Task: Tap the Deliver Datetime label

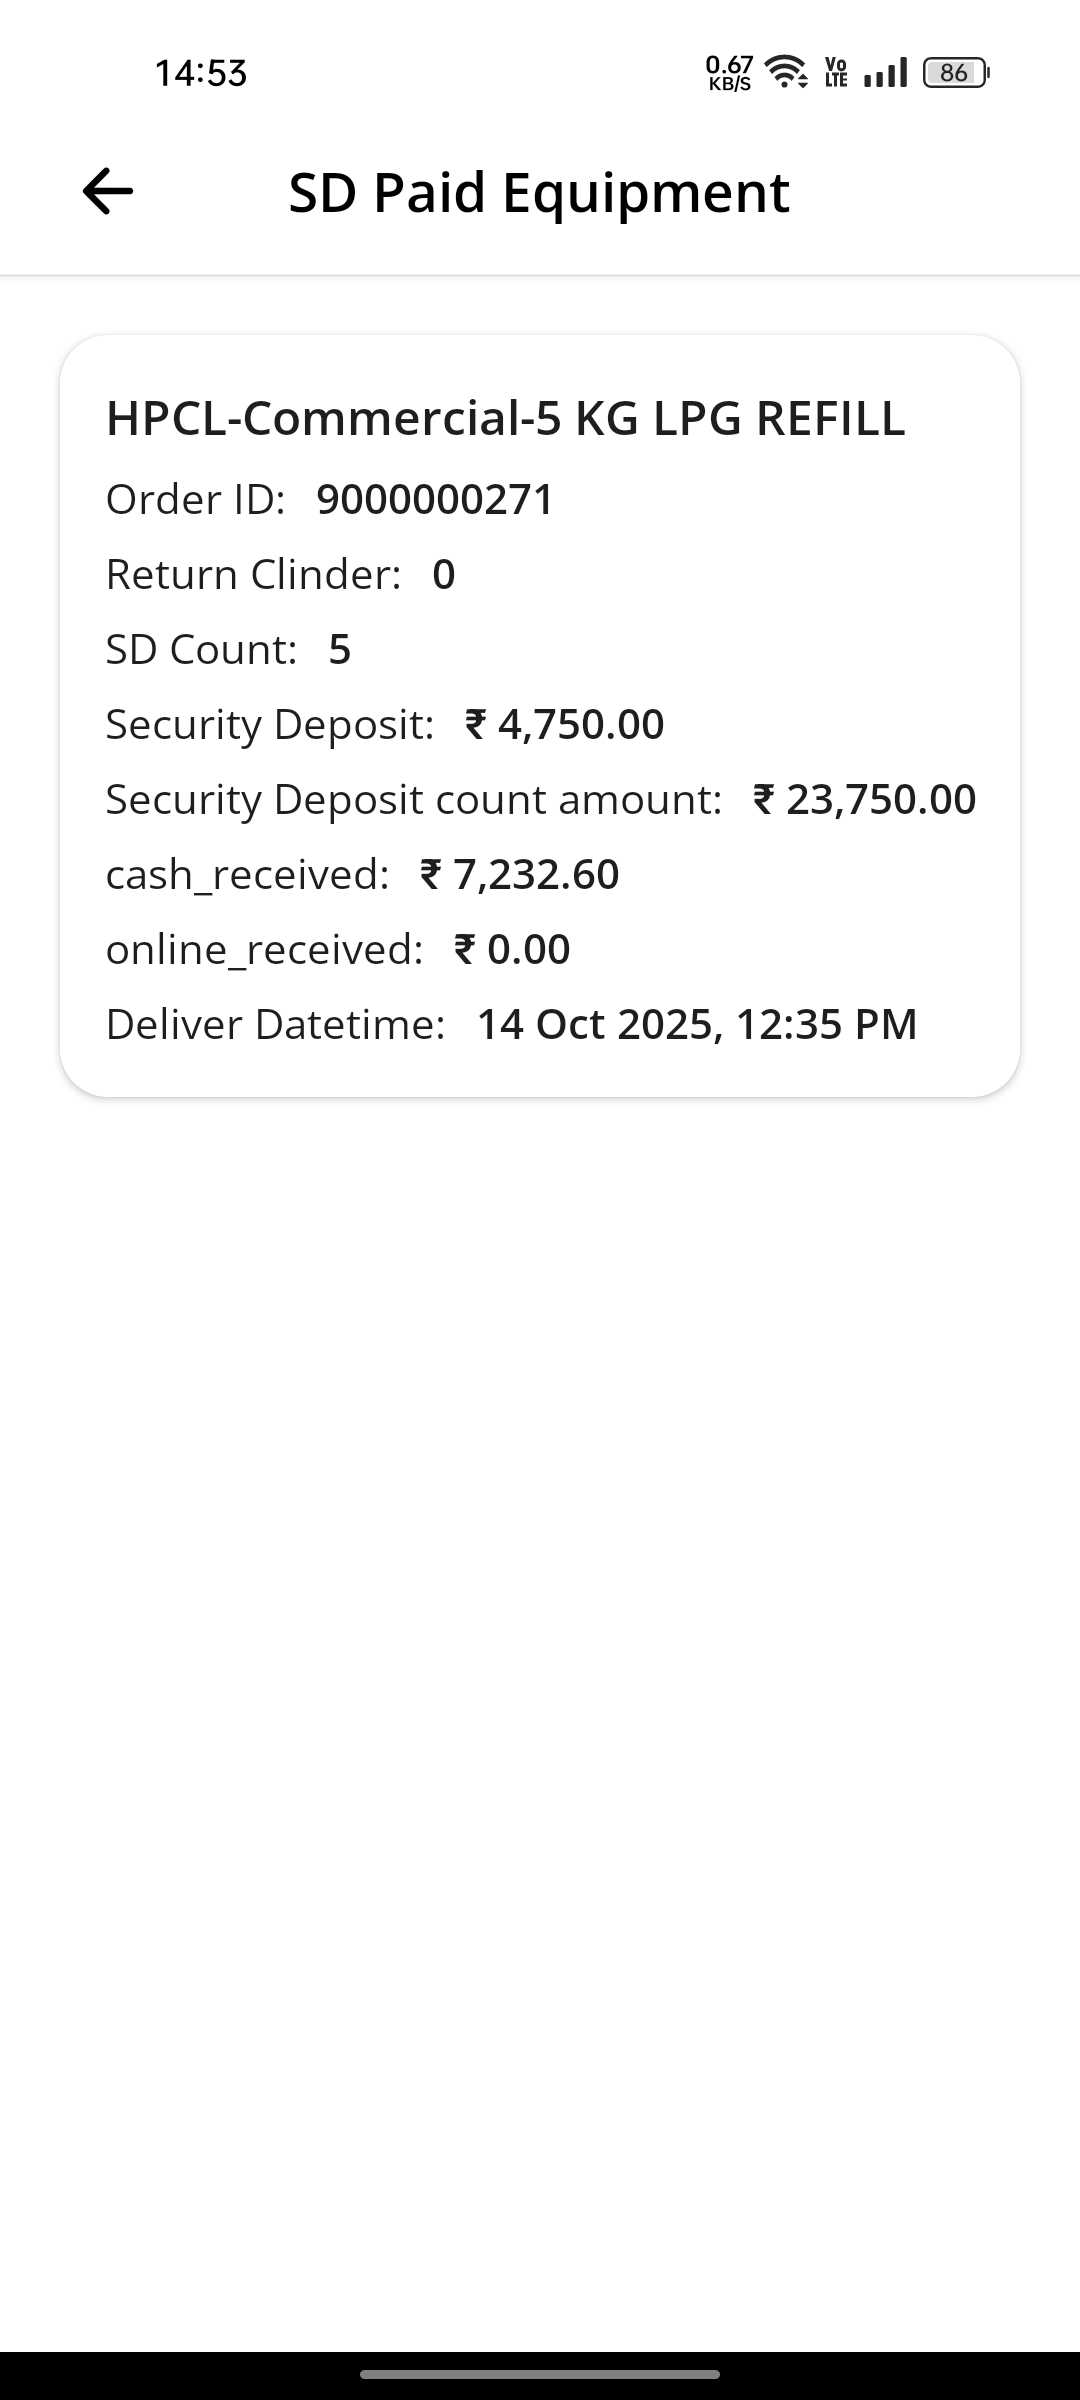Action: click(x=276, y=1025)
